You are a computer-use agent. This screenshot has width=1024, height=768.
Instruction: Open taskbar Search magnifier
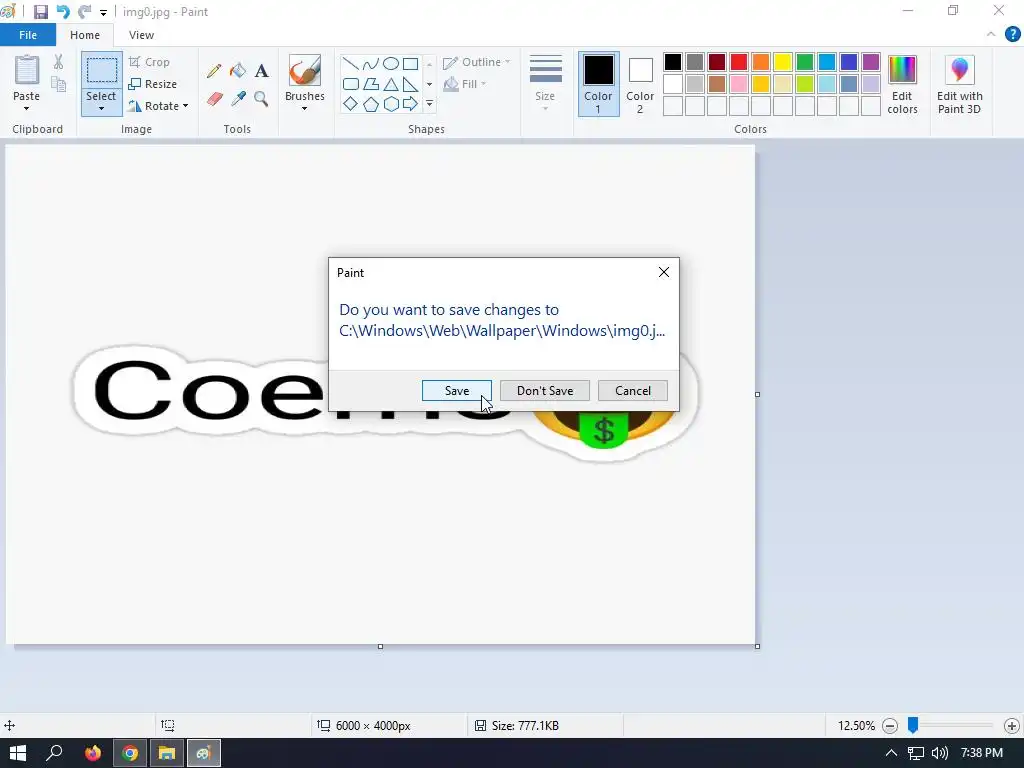pos(54,753)
